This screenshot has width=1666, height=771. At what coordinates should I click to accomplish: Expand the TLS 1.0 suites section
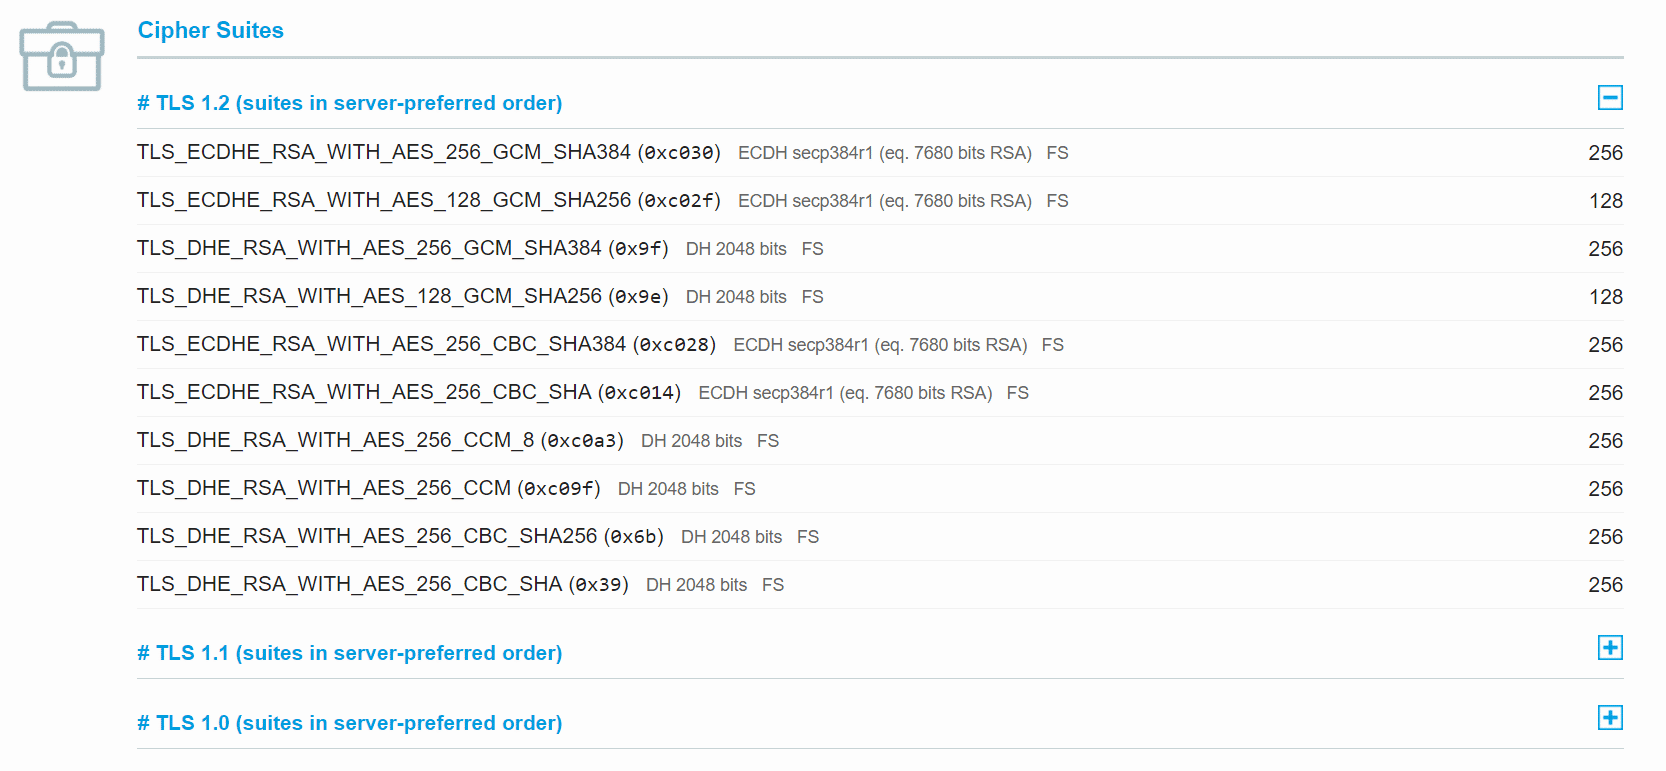click(x=1609, y=718)
